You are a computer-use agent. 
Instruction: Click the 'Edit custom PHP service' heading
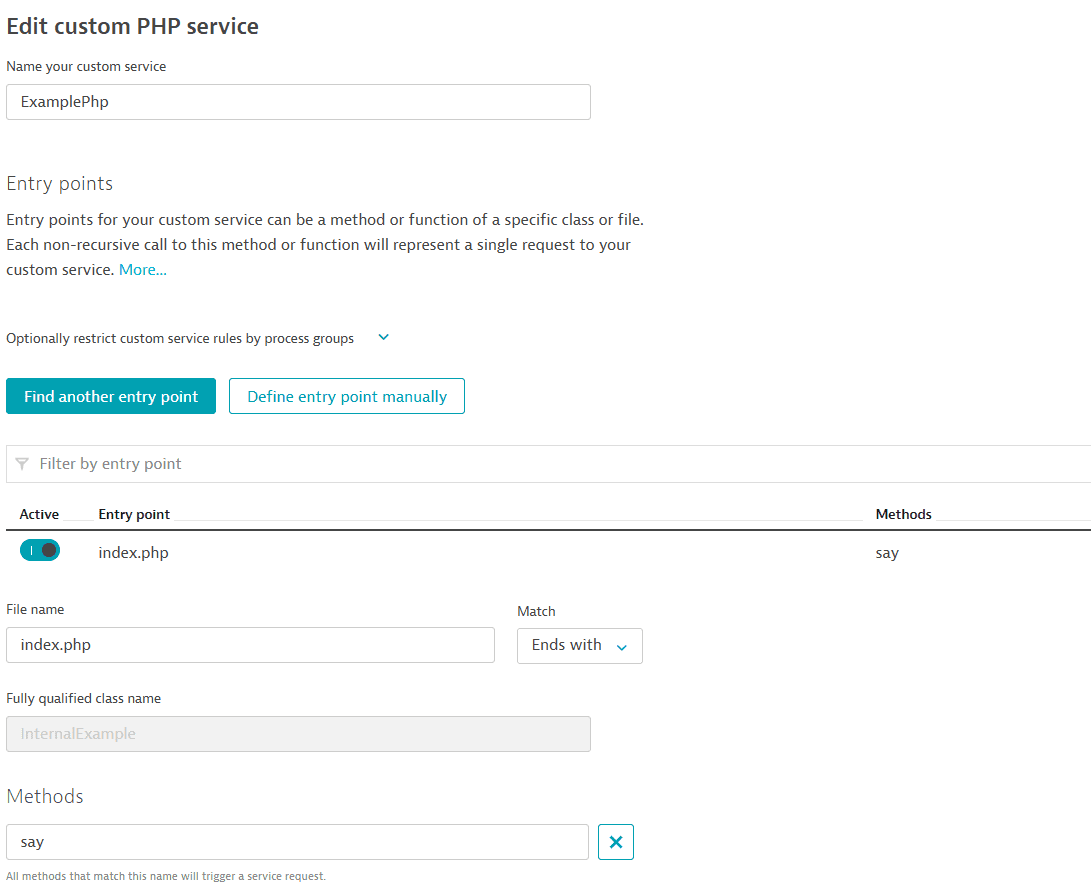pyautogui.click(x=133, y=27)
